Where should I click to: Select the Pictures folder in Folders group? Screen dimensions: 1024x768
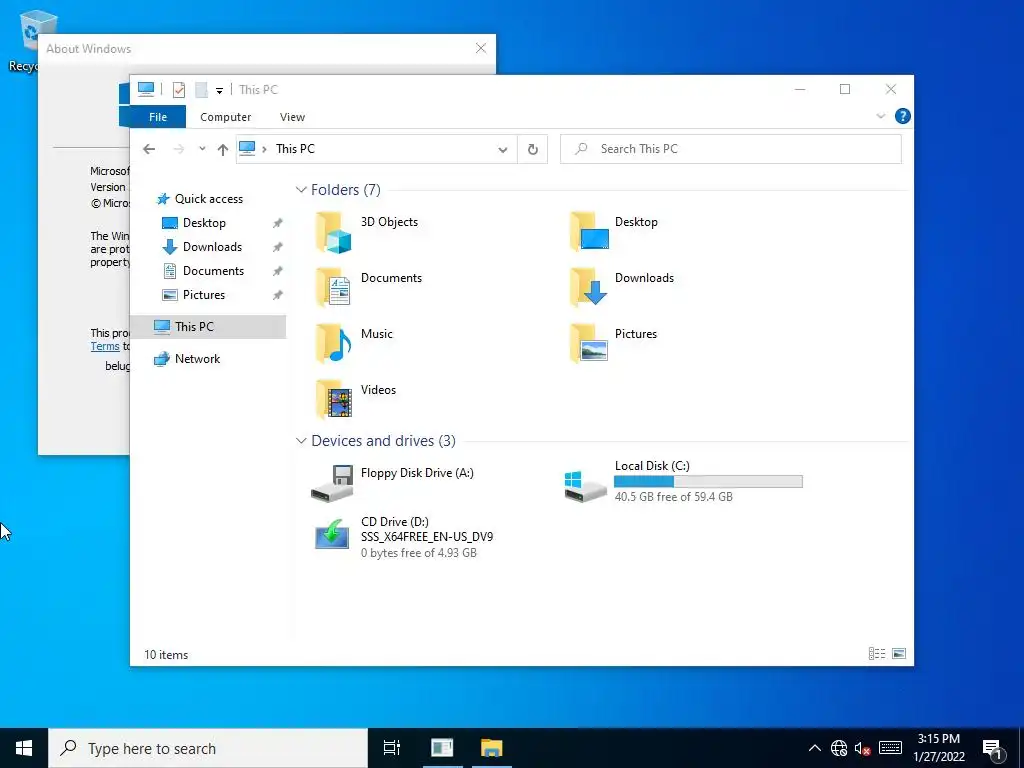click(x=589, y=344)
